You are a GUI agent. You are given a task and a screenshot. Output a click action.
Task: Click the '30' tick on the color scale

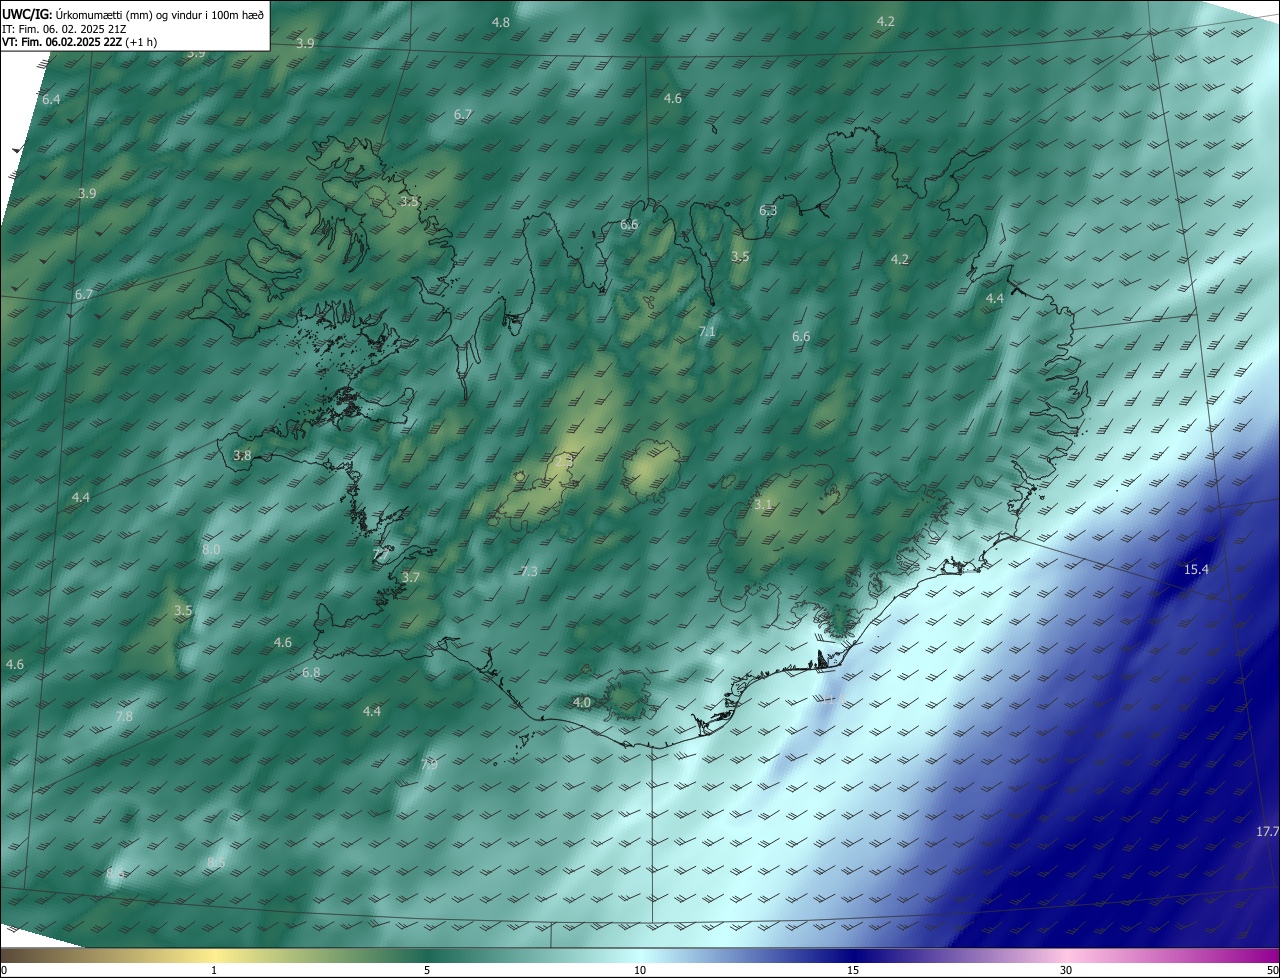[x=1066, y=970]
